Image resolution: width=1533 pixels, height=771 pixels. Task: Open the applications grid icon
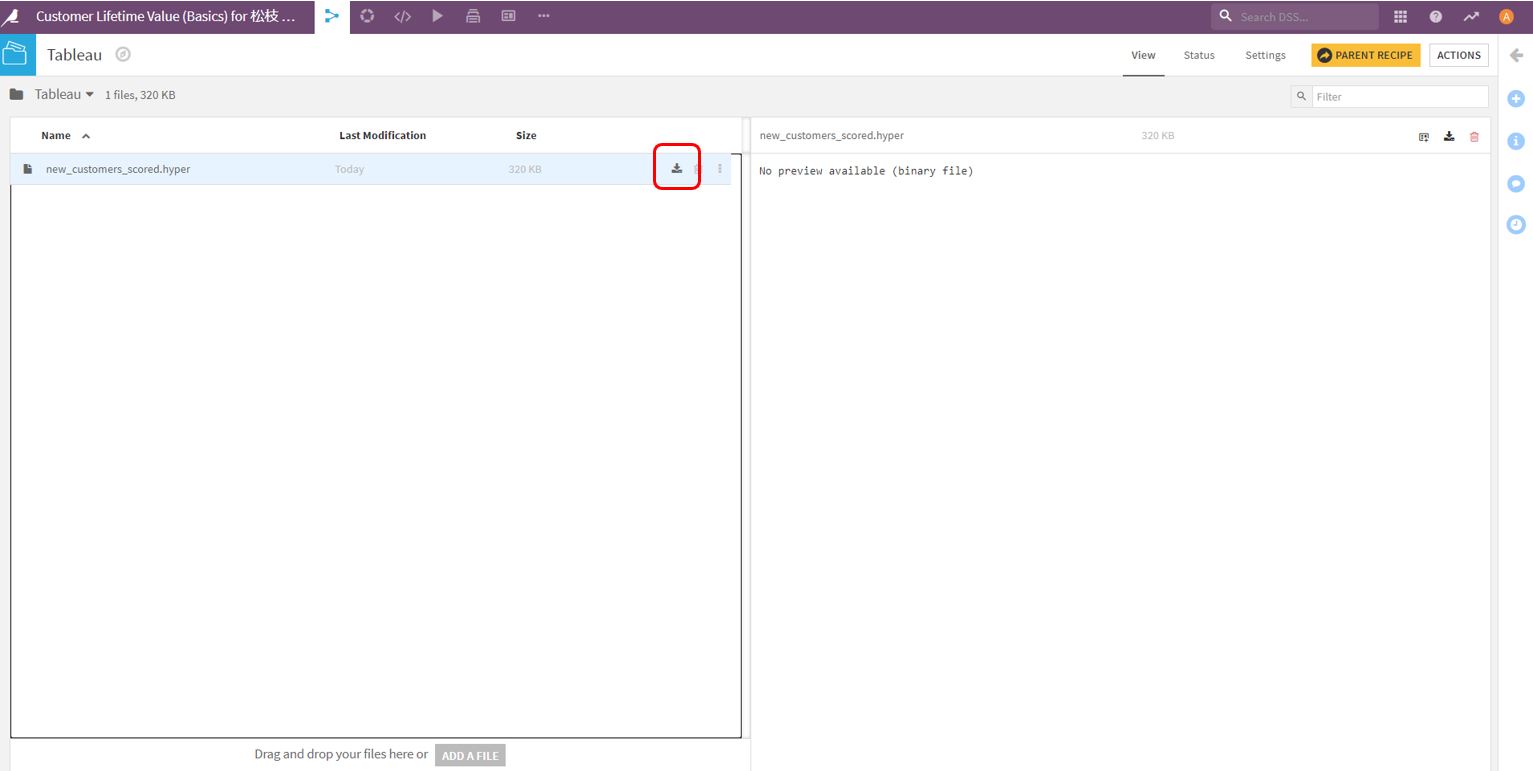click(1400, 17)
